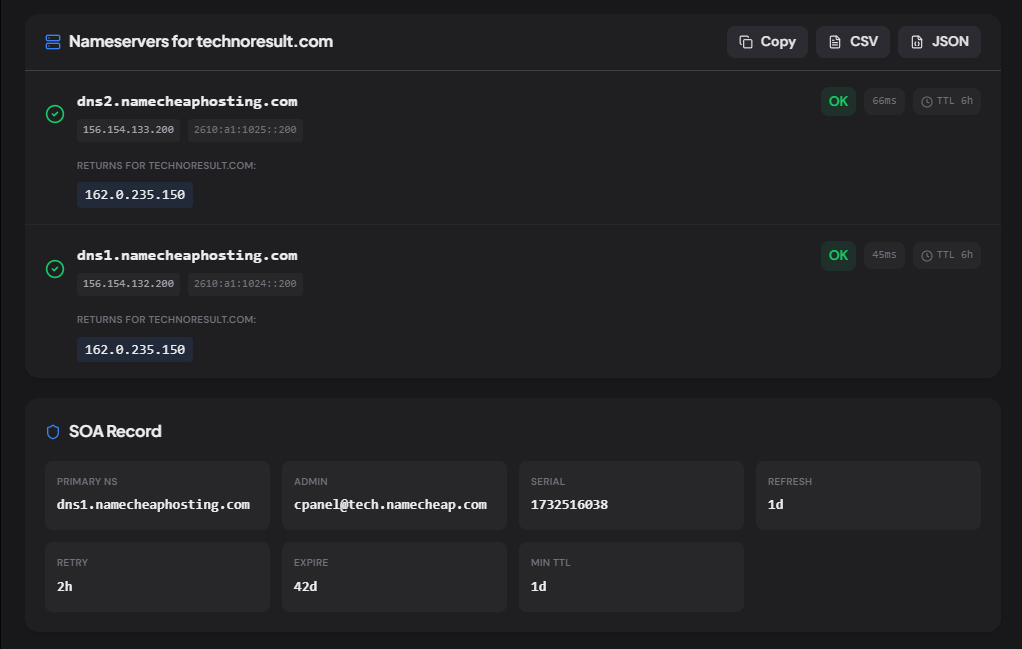This screenshot has width=1022, height=649.
Task: Click the clock icon in dns1 TTL badge
Action: click(x=926, y=255)
